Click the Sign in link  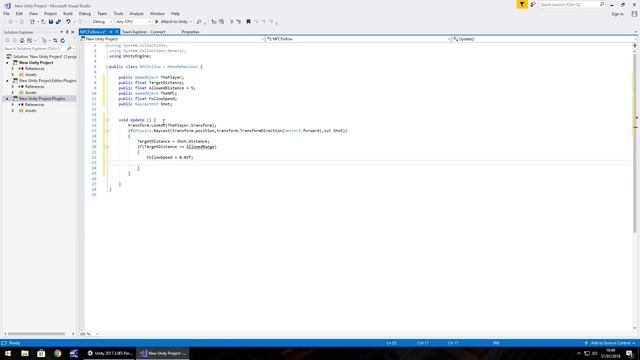coord(617,14)
